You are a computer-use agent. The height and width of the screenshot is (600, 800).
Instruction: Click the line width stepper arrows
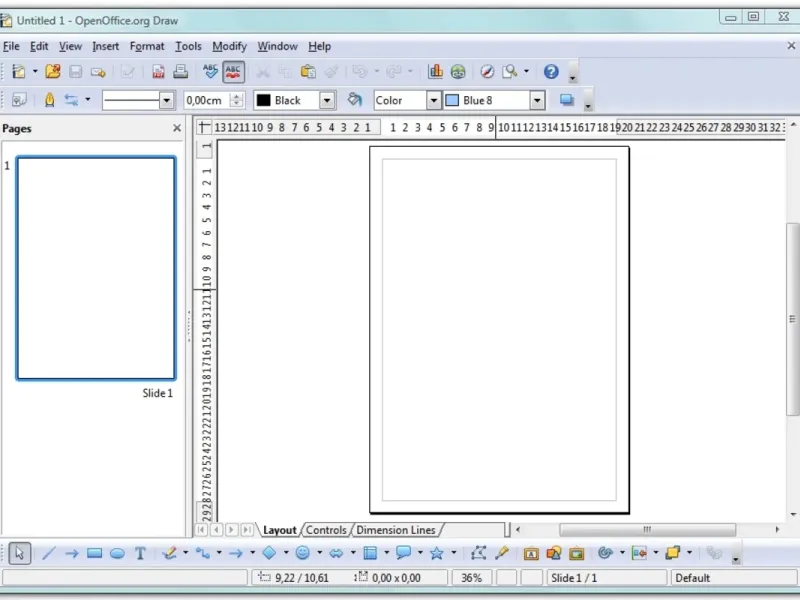[236, 100]
